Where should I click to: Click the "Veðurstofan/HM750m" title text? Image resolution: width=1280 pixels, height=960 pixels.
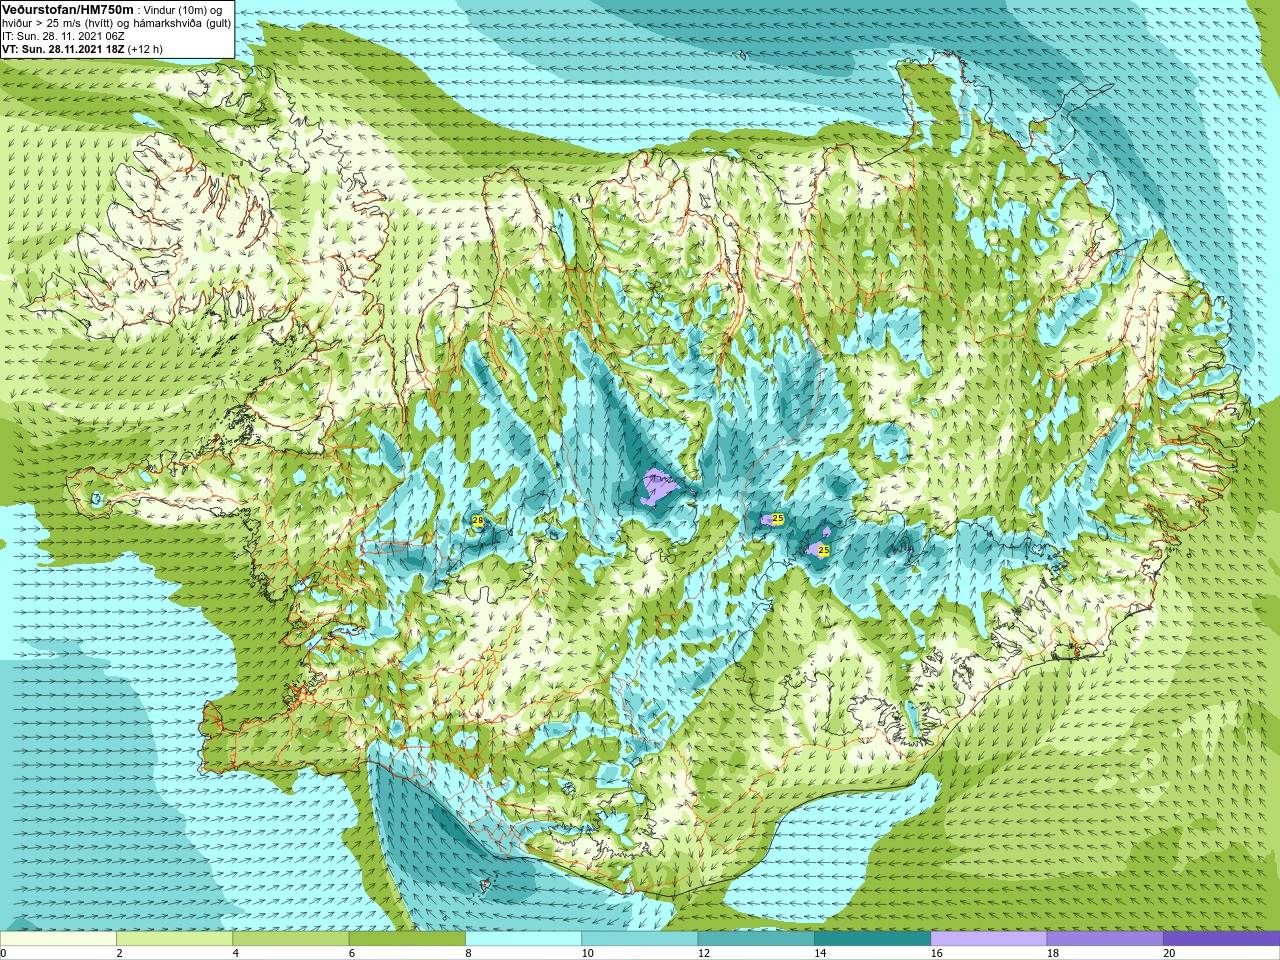tap(67, 9)
